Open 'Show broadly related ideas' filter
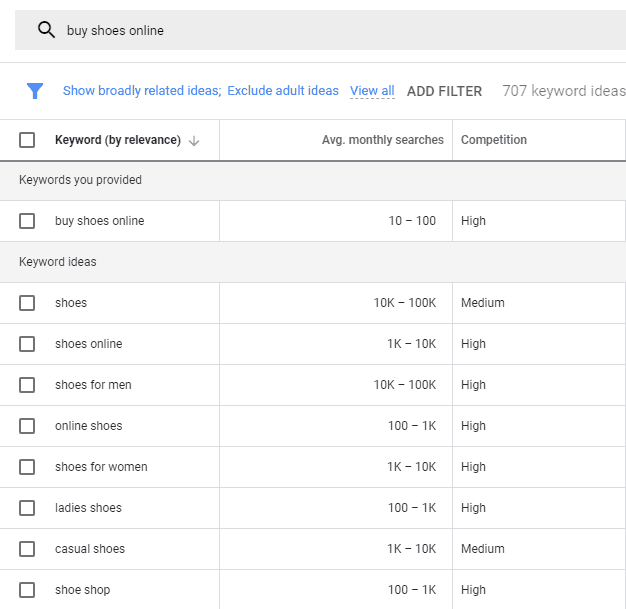Screen dimensions: 626x609 point(142,91)
